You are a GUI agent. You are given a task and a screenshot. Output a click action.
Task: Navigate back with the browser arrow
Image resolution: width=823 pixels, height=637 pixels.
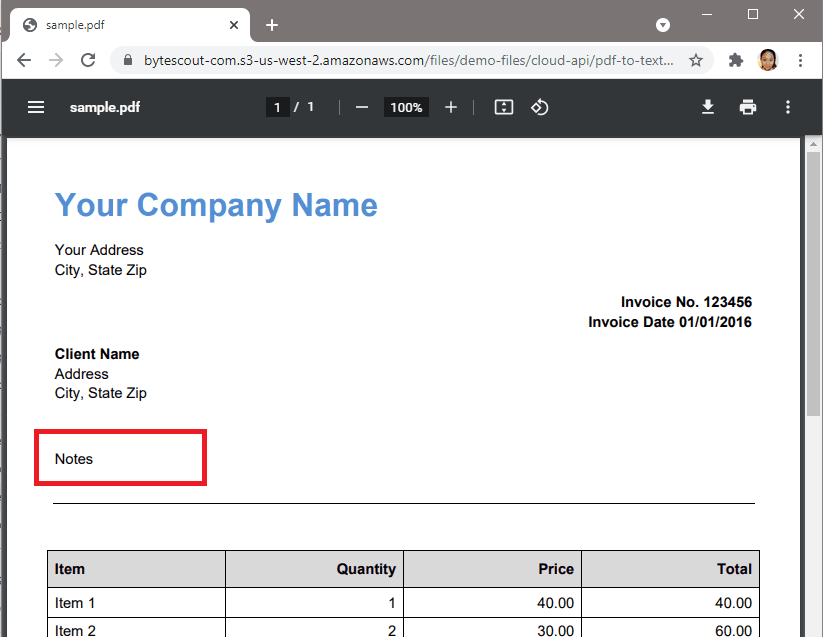coord(24,60)
